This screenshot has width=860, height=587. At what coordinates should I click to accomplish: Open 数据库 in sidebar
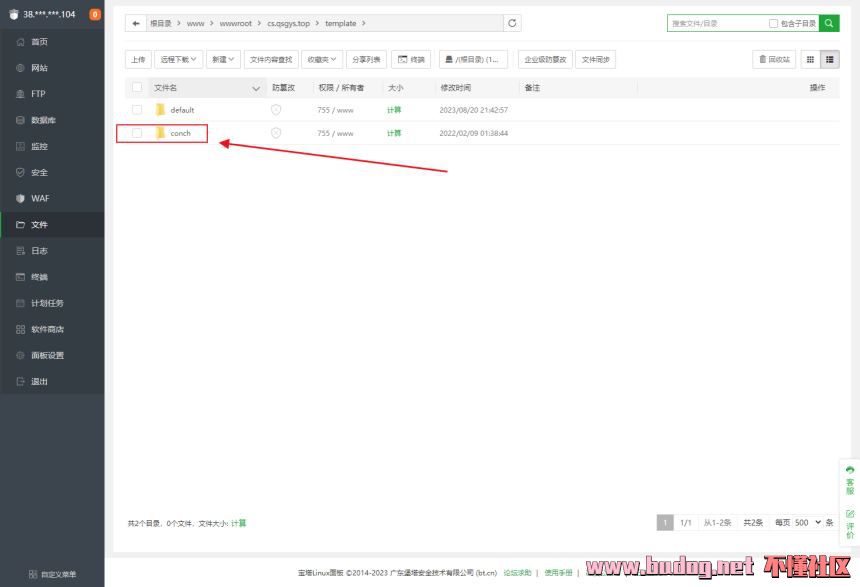coord(52,120)
